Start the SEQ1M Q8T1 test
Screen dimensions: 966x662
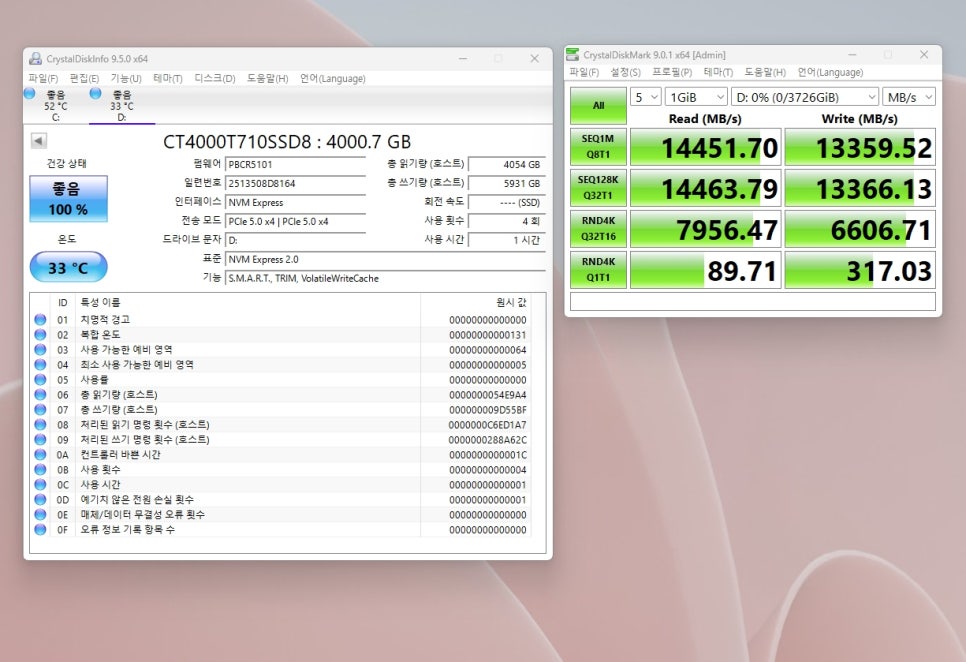pyautogui.click(x=598, y=147)
